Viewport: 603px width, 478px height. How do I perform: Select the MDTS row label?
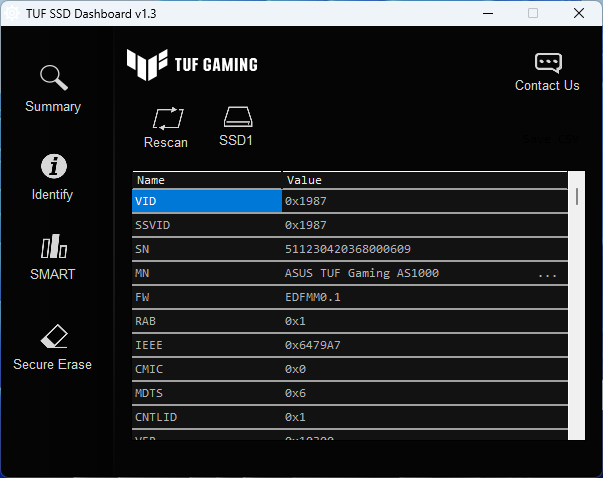149,393
